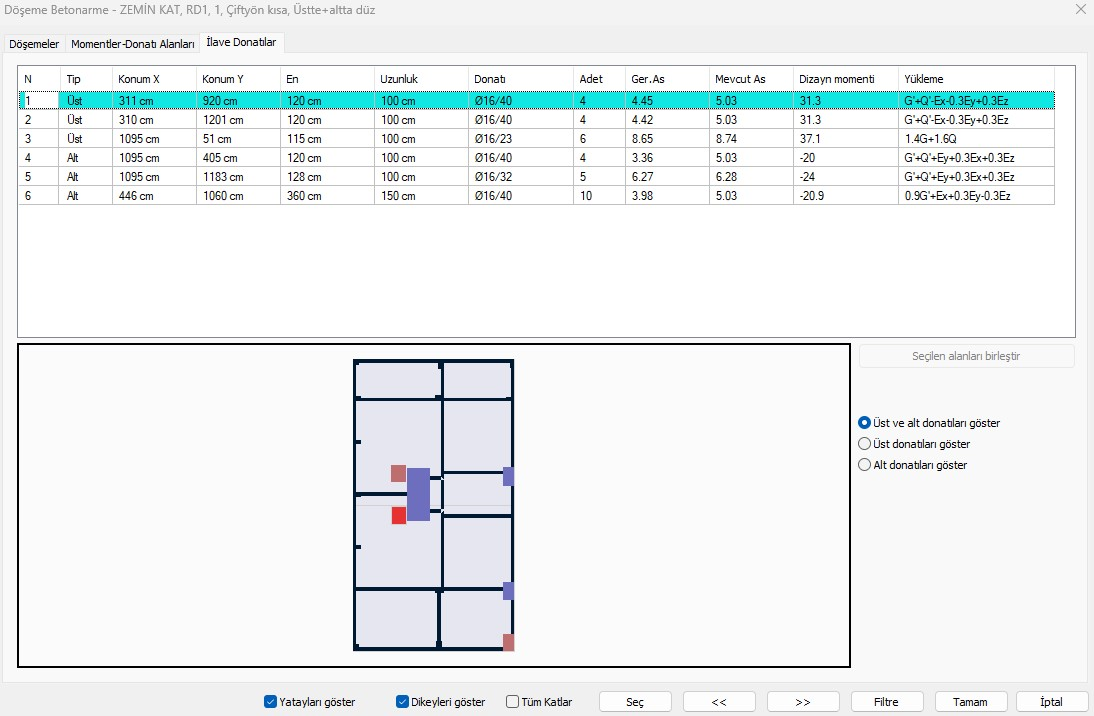
Task: Select row 6 with 360 cm width
Action: pos(302,196)
